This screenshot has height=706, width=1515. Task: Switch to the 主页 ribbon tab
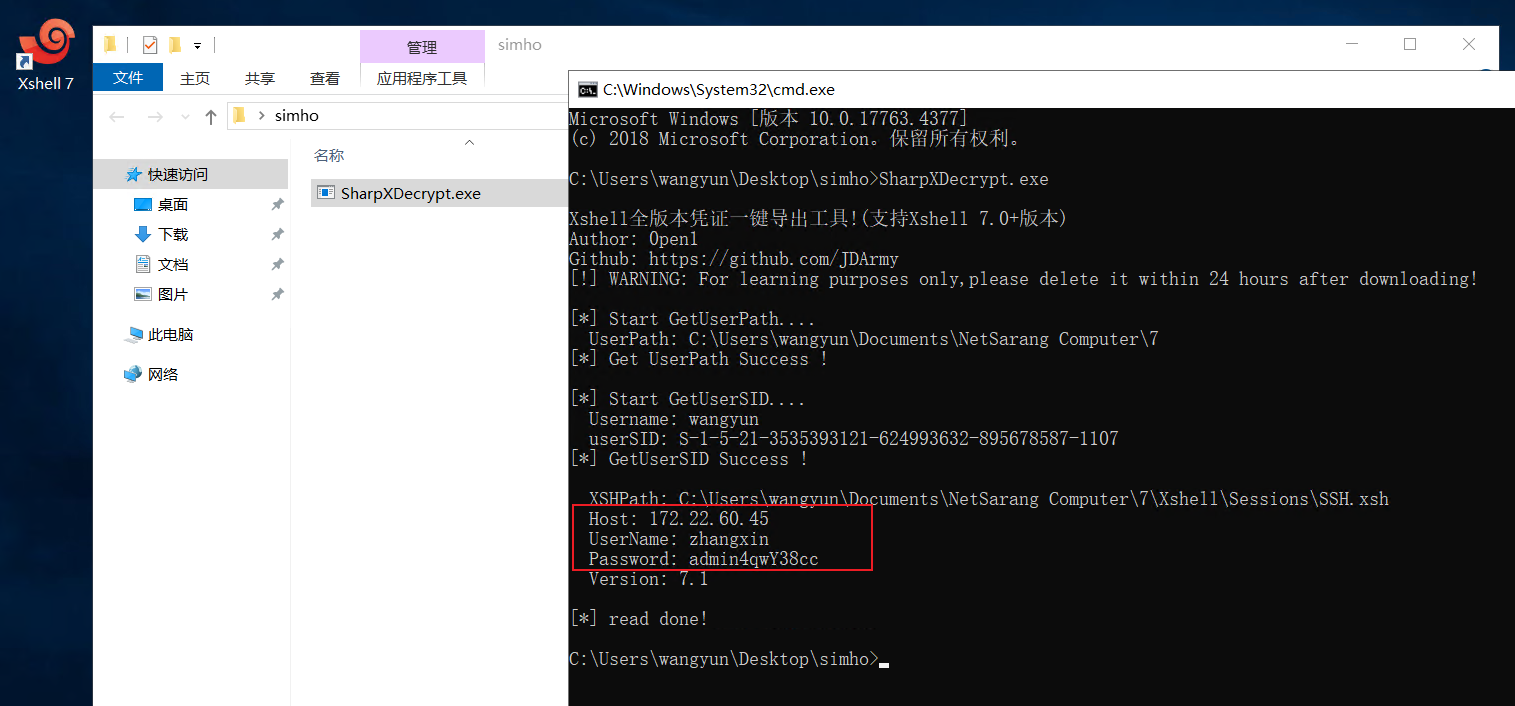pyautogui.click(x=195, y=78)
